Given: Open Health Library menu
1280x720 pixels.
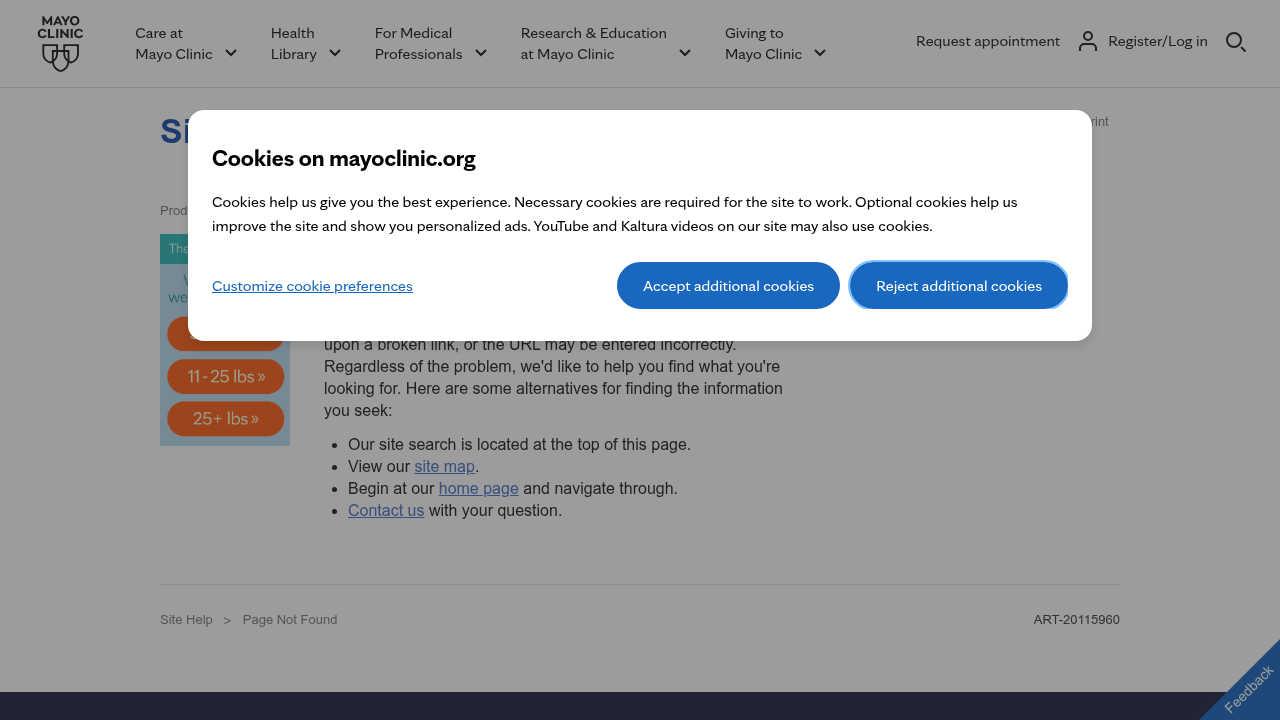Looking at the screenshot, I should pyautogui.click(x=294, y=43).
